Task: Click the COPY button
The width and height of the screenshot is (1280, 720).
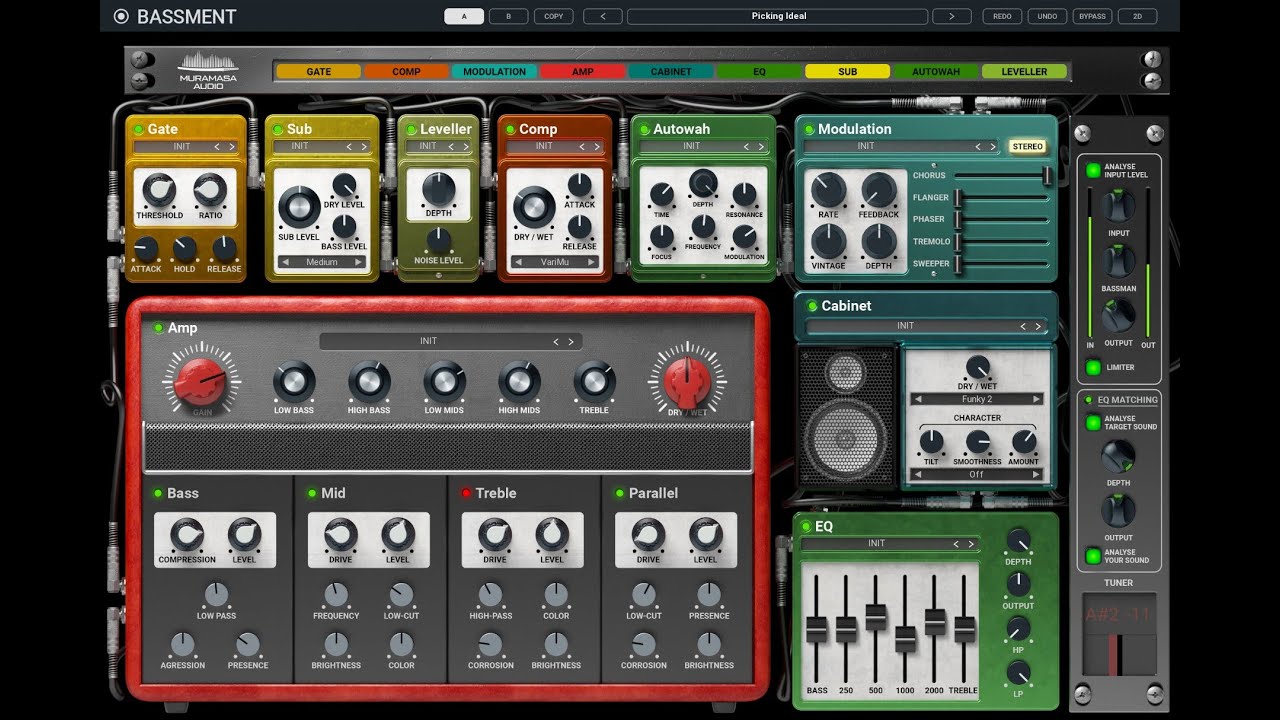Action: click(553, 16)
